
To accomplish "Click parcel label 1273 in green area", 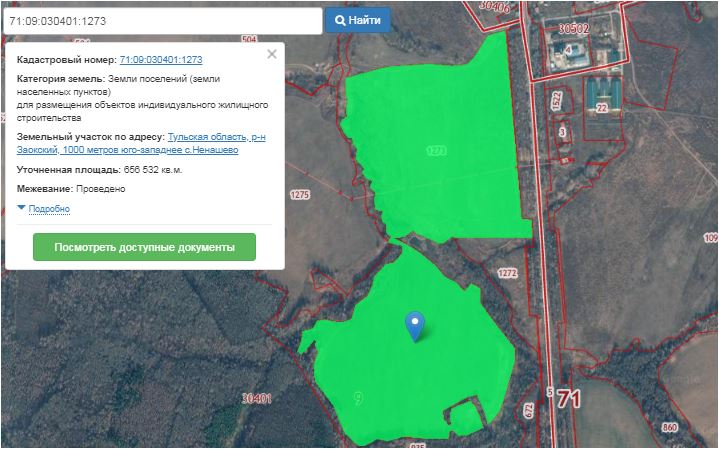I will coord(435,150).
